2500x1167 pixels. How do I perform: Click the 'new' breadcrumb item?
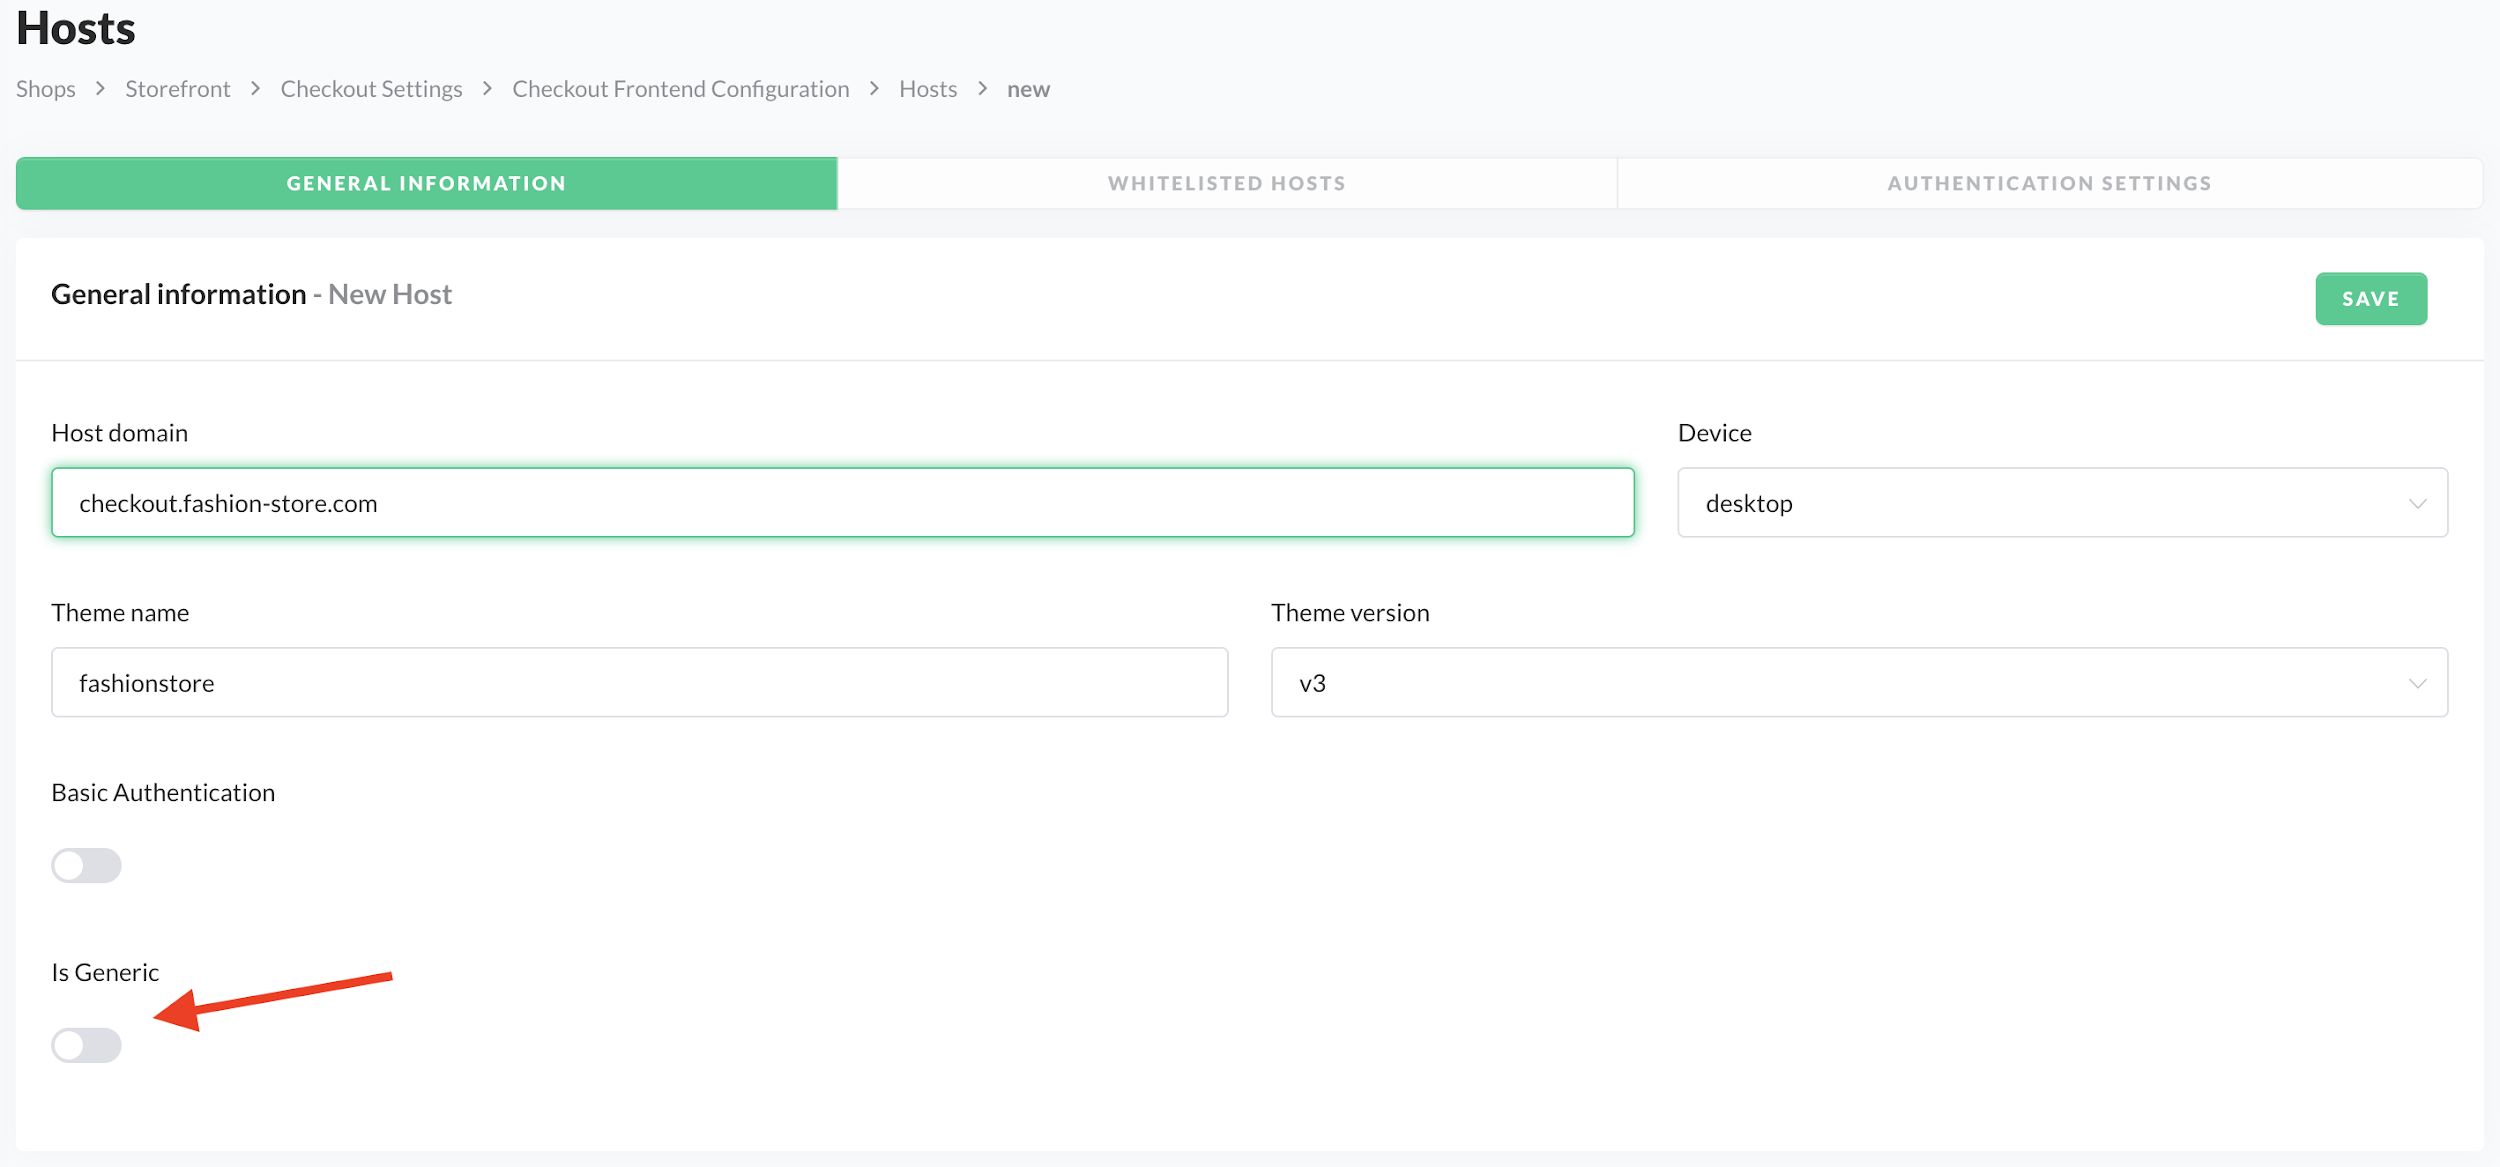pos(1028,89)
